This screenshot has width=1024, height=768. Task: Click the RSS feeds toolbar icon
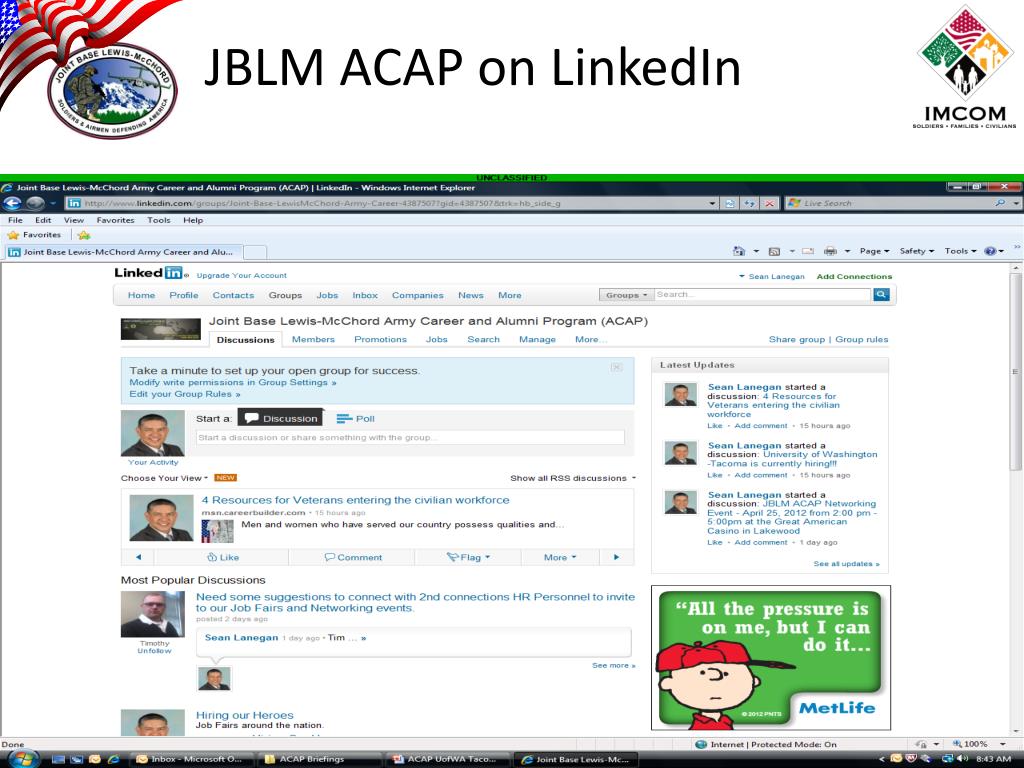(x=775, y=251)
